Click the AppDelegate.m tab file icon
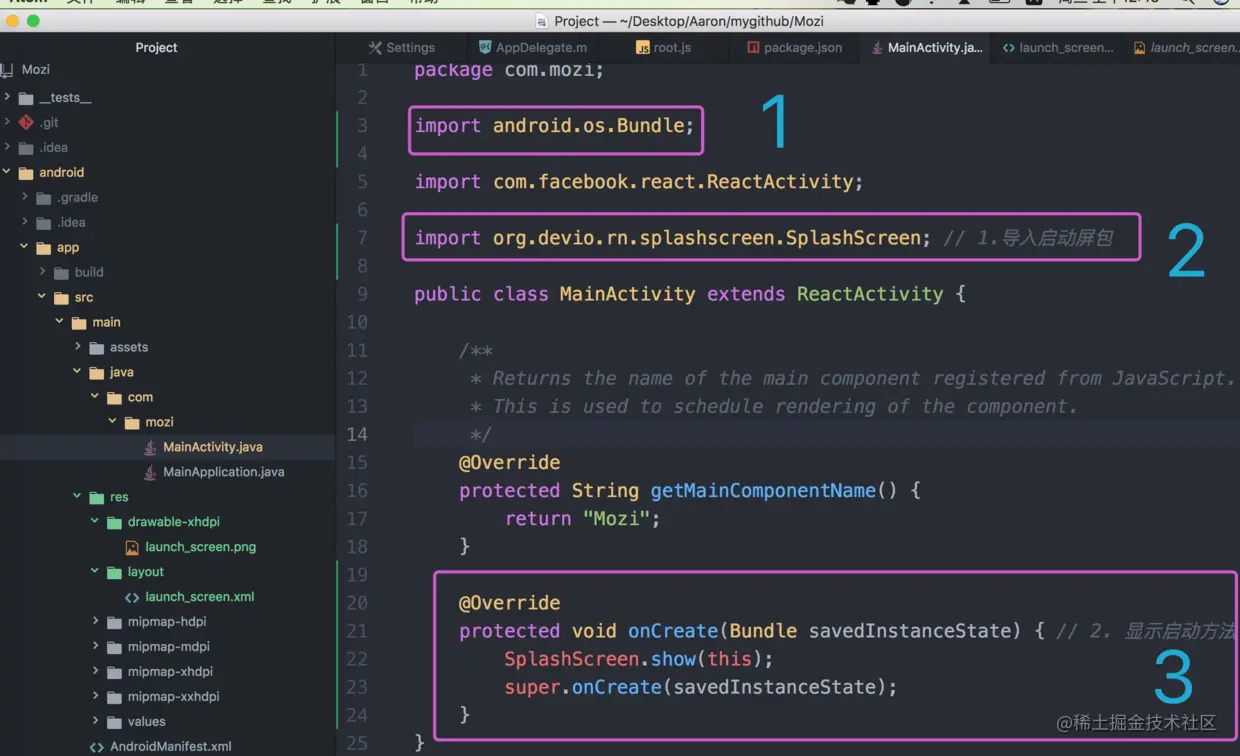The height and width of the screenshot is (756, 1240). [485, 47]
